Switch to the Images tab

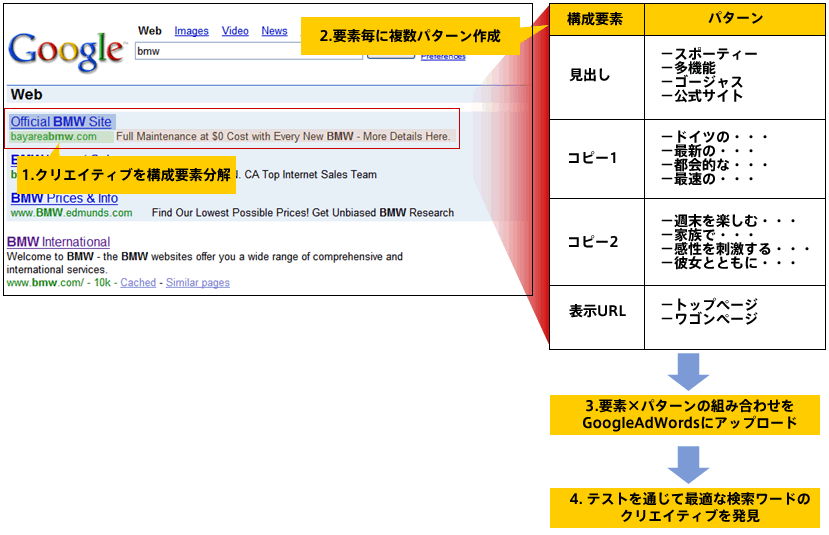coord(191,31)
